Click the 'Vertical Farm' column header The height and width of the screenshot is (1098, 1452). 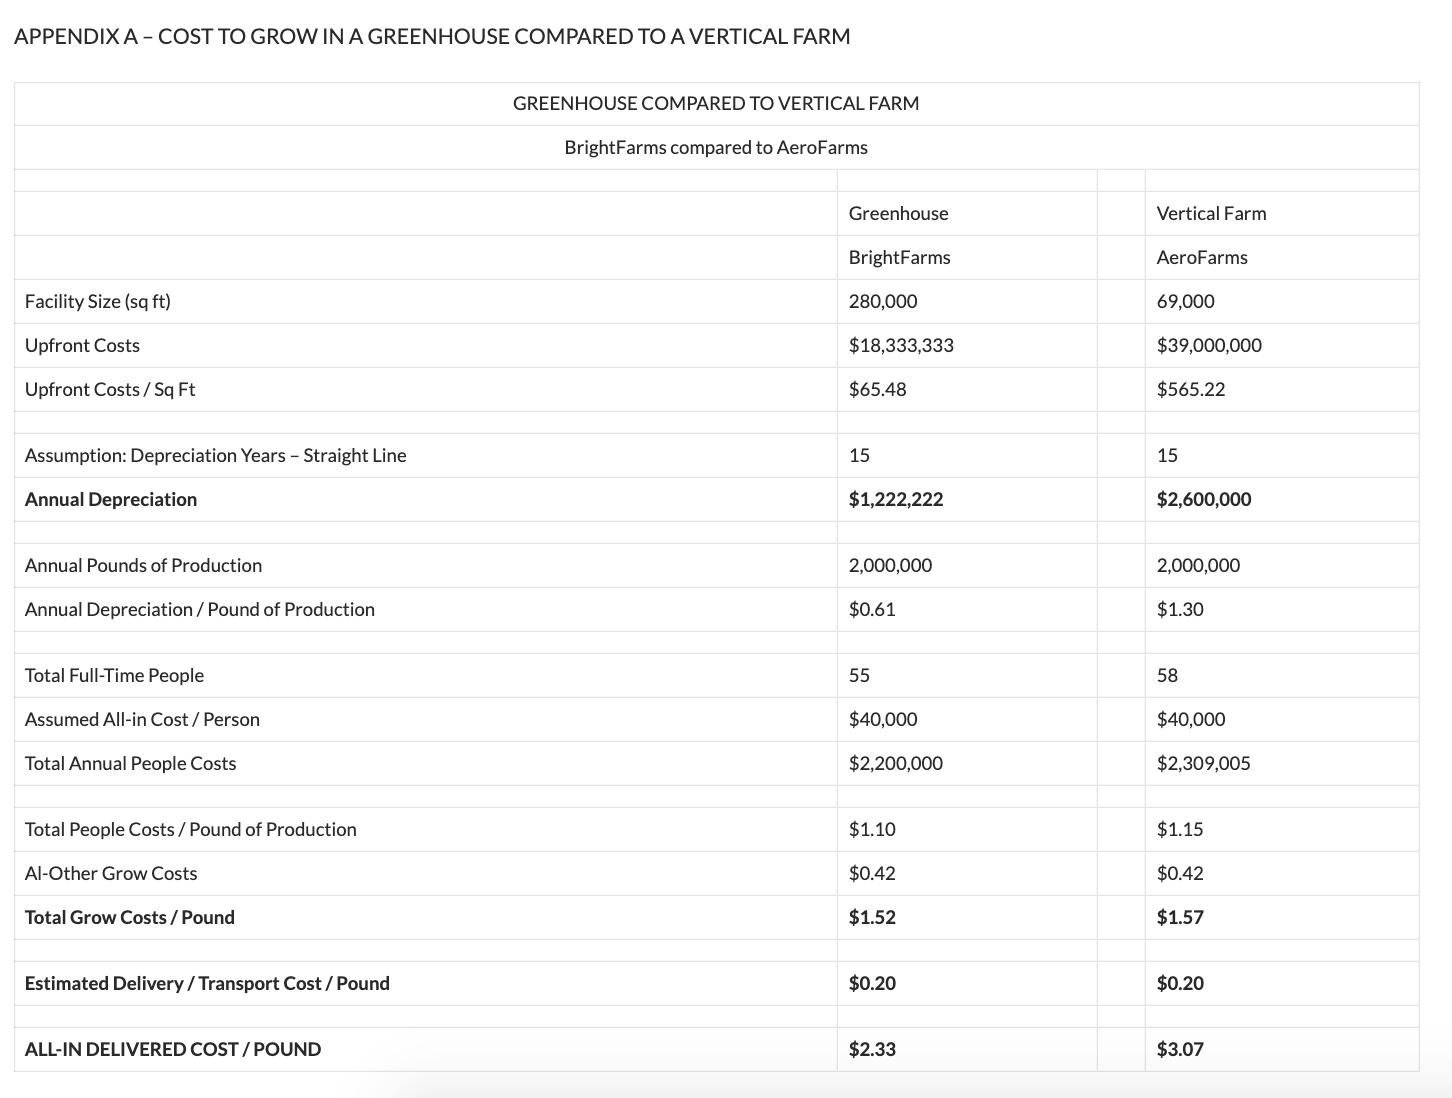1211,213
